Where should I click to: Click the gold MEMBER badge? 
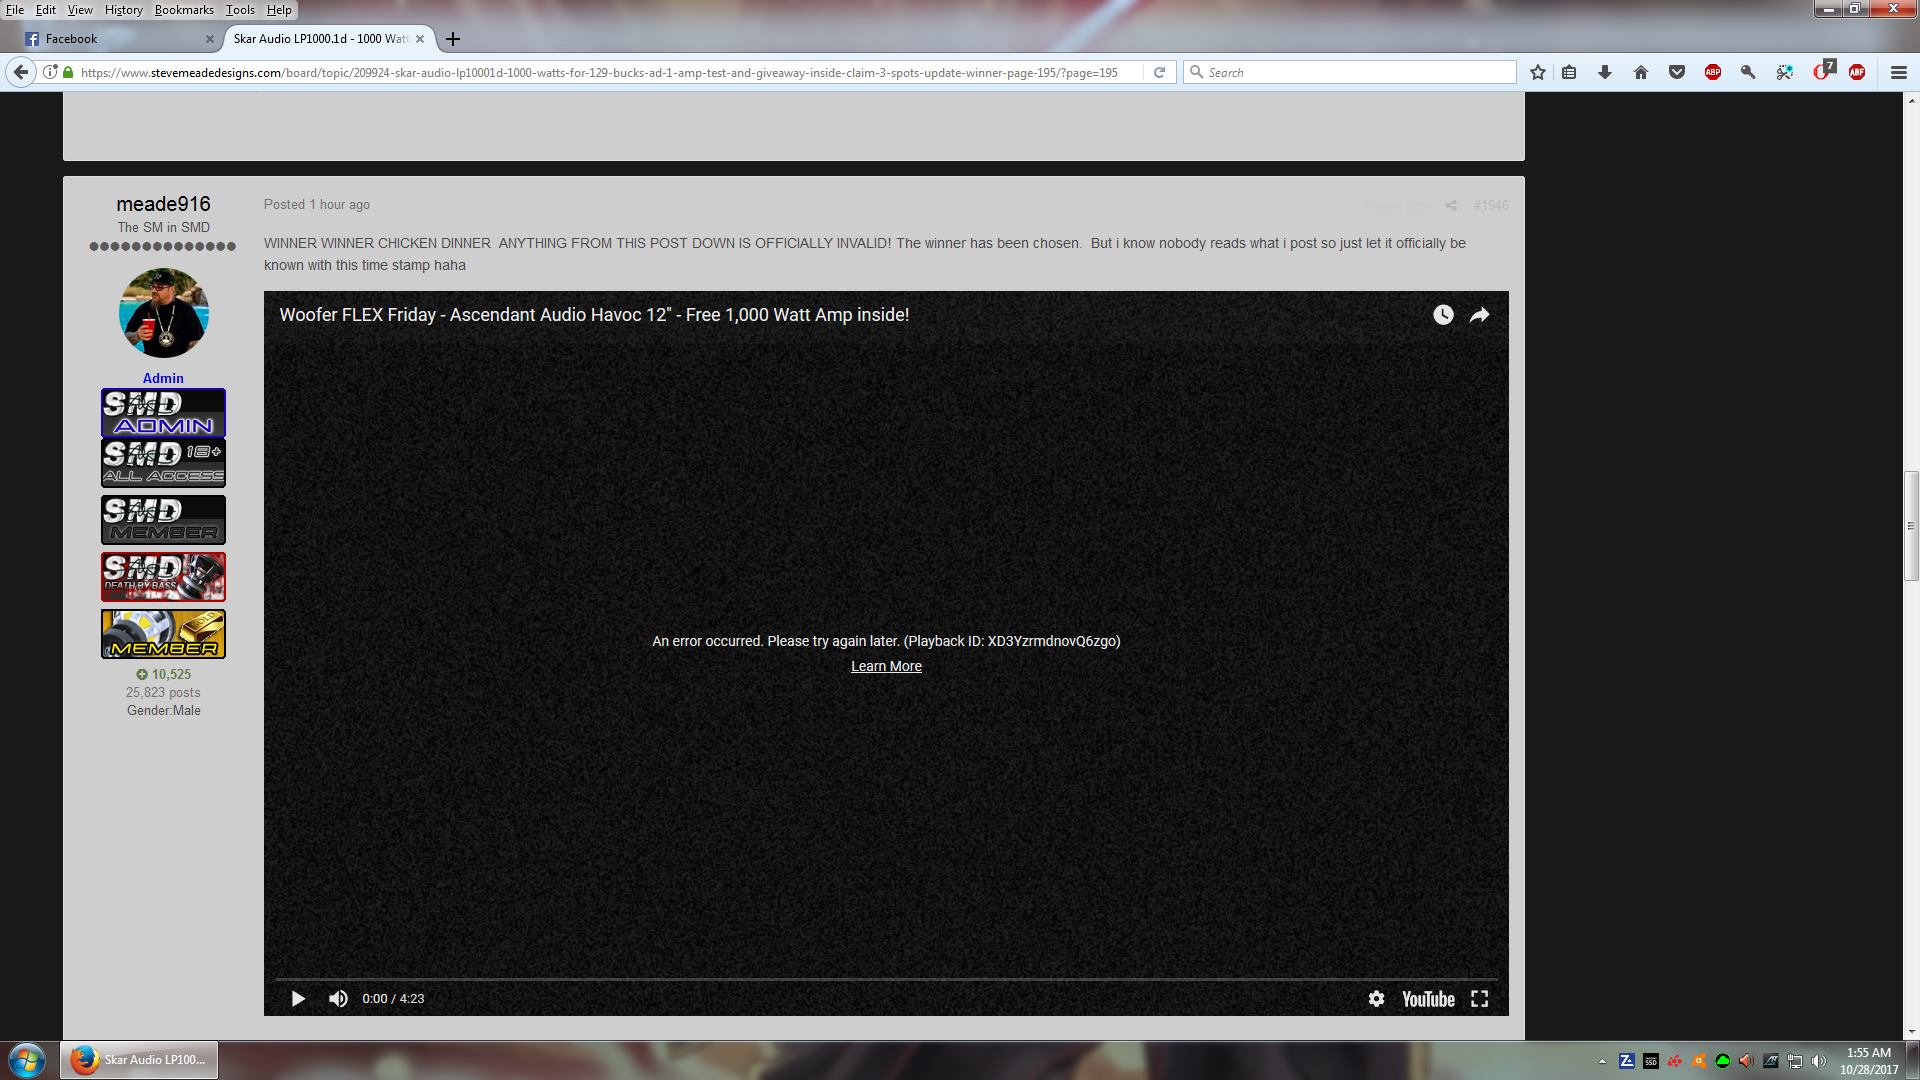[x=163, y=634]
